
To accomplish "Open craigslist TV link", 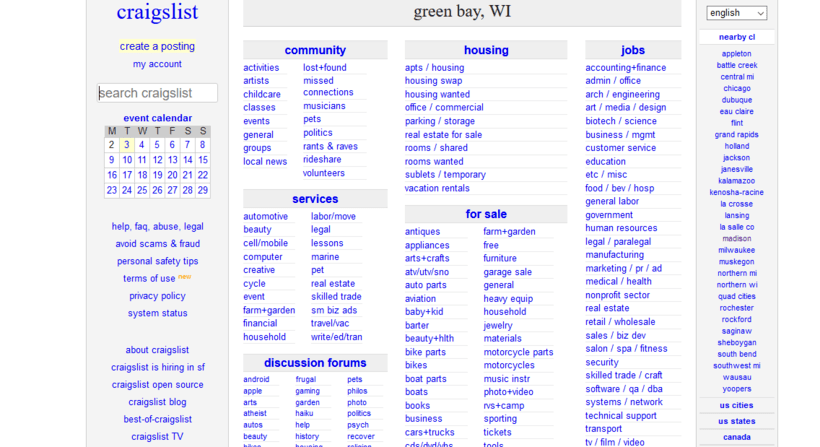I will coord(157,437).
